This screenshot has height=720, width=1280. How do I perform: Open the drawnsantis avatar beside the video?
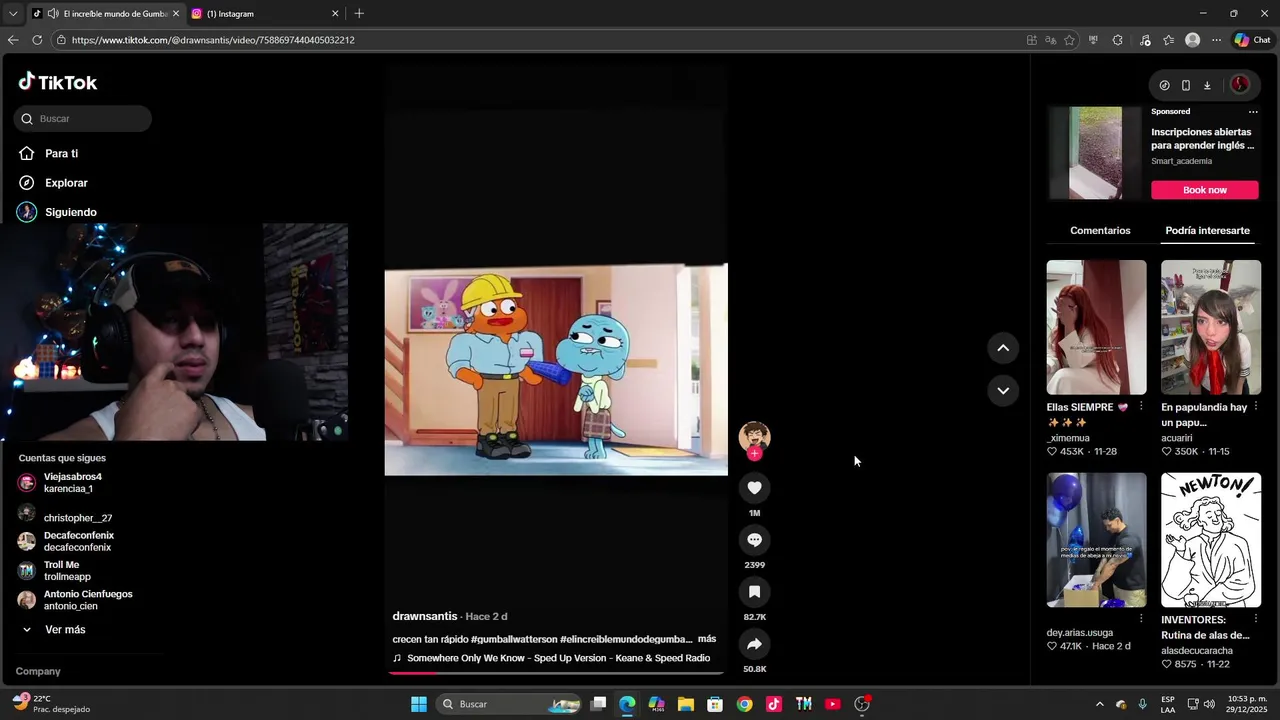coord(754,436)
